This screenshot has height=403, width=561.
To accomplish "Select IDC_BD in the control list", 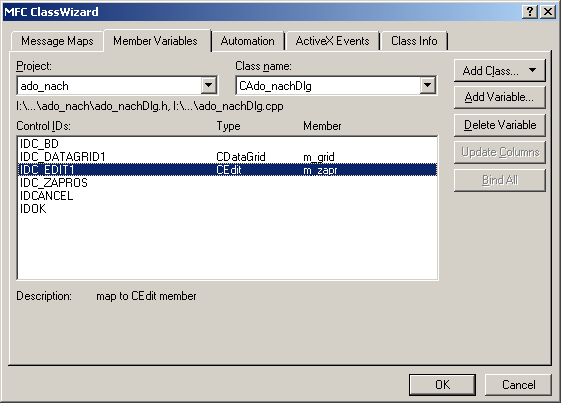I will 227,144.
